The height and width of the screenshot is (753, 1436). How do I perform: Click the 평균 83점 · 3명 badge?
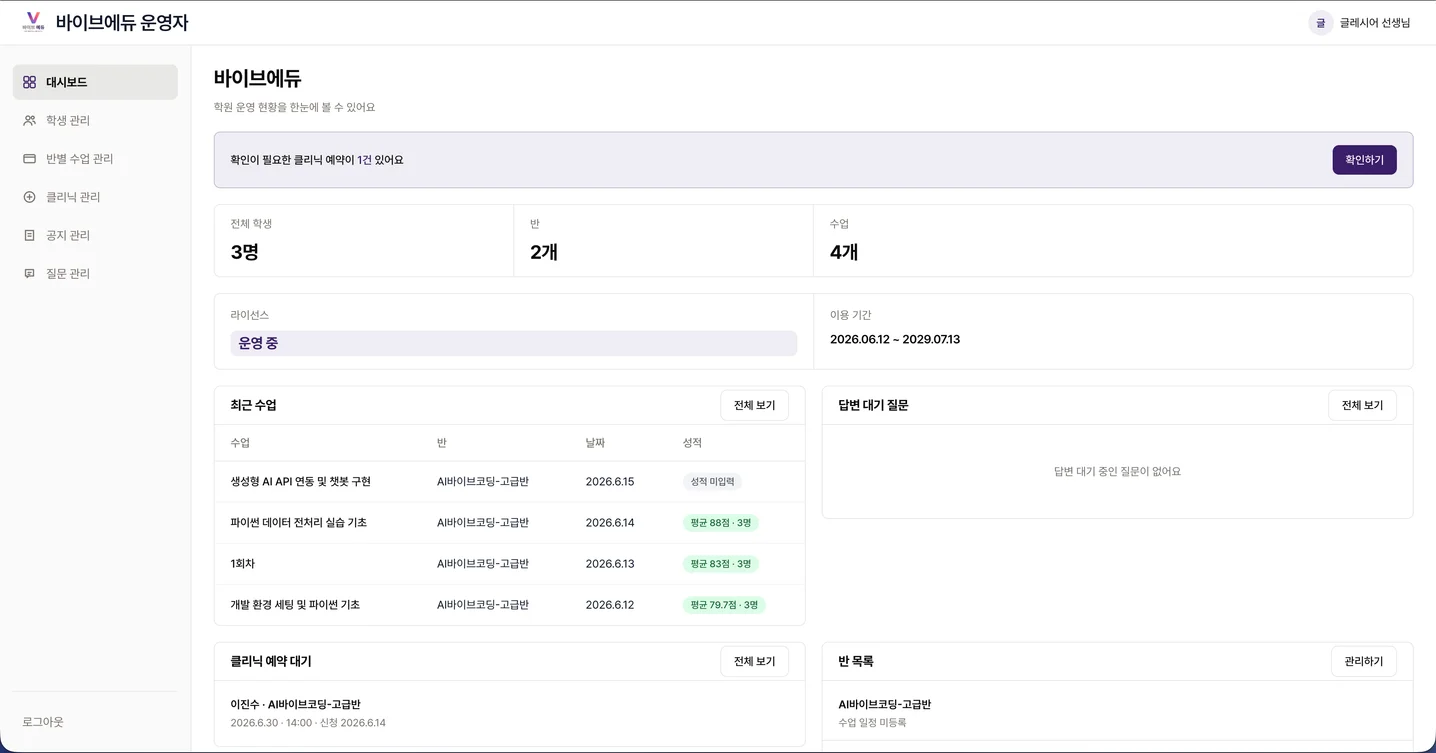tap(721, 563)
